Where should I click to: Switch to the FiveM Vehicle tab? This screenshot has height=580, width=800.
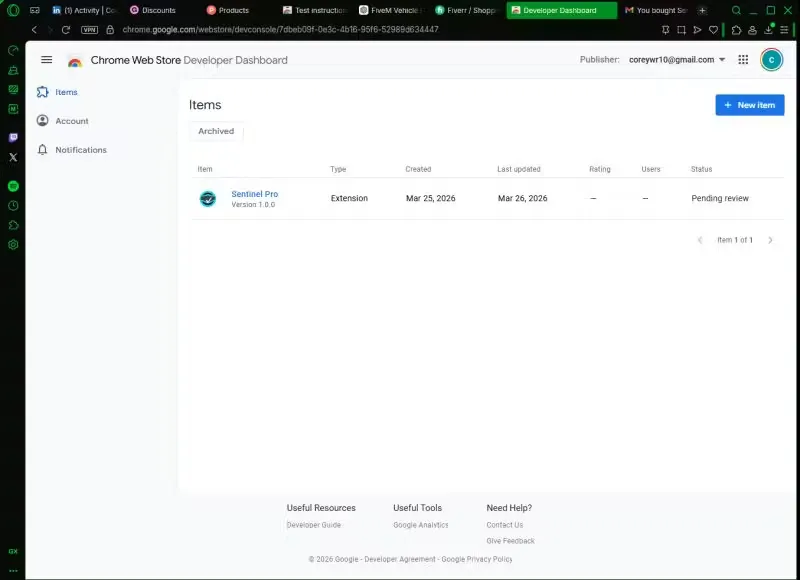[x=391, y=10]
